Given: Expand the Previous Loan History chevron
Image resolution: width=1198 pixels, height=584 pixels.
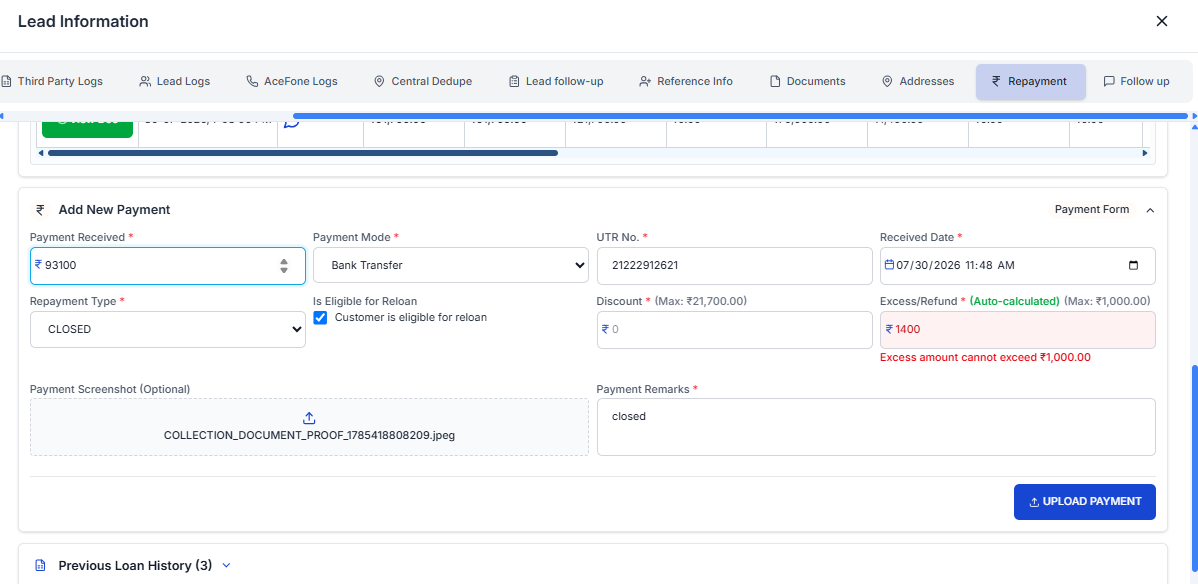Looking at the screenshot, I should coord(225,566).
